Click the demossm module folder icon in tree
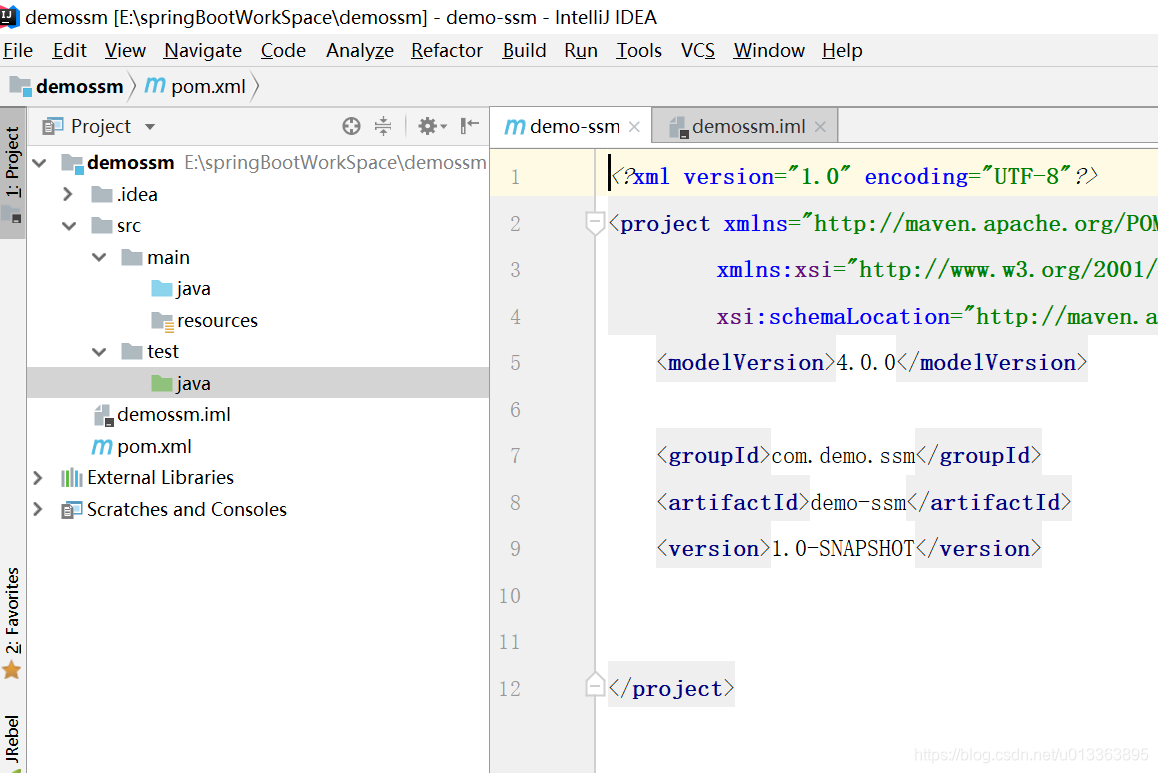This screenshot has height=773, width=1158. pyautogui.click(x=72, y=162)
